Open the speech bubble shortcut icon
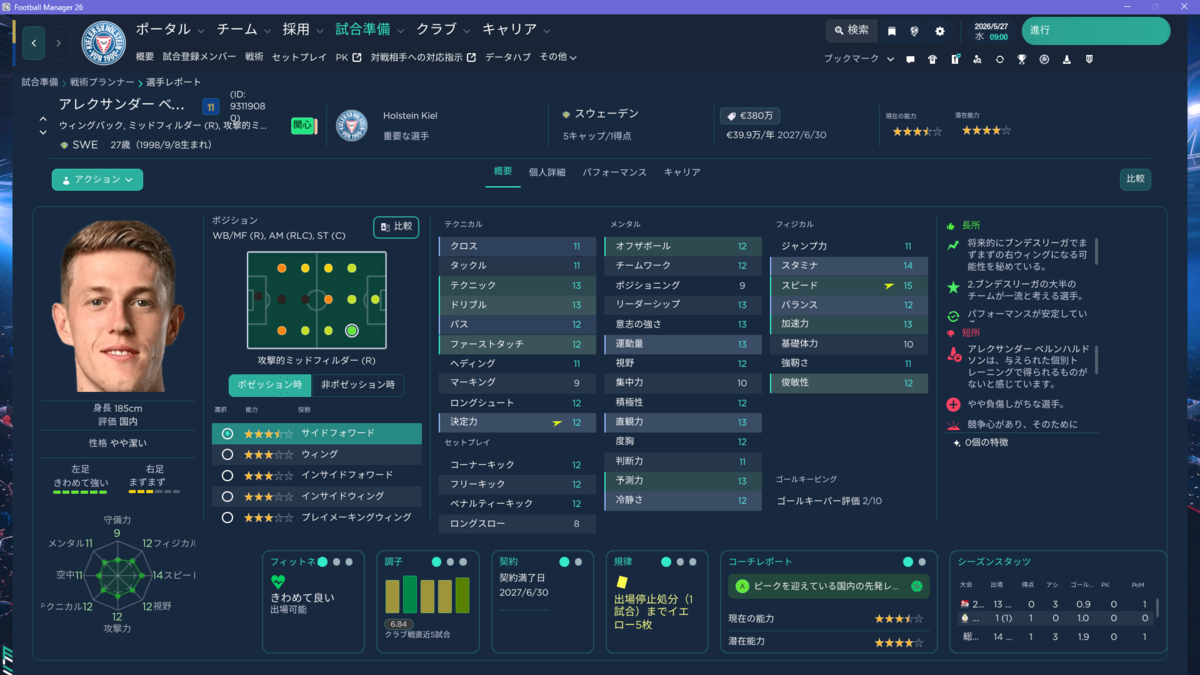The height and width of the screenshot is (675, 1200). (910, 59)
